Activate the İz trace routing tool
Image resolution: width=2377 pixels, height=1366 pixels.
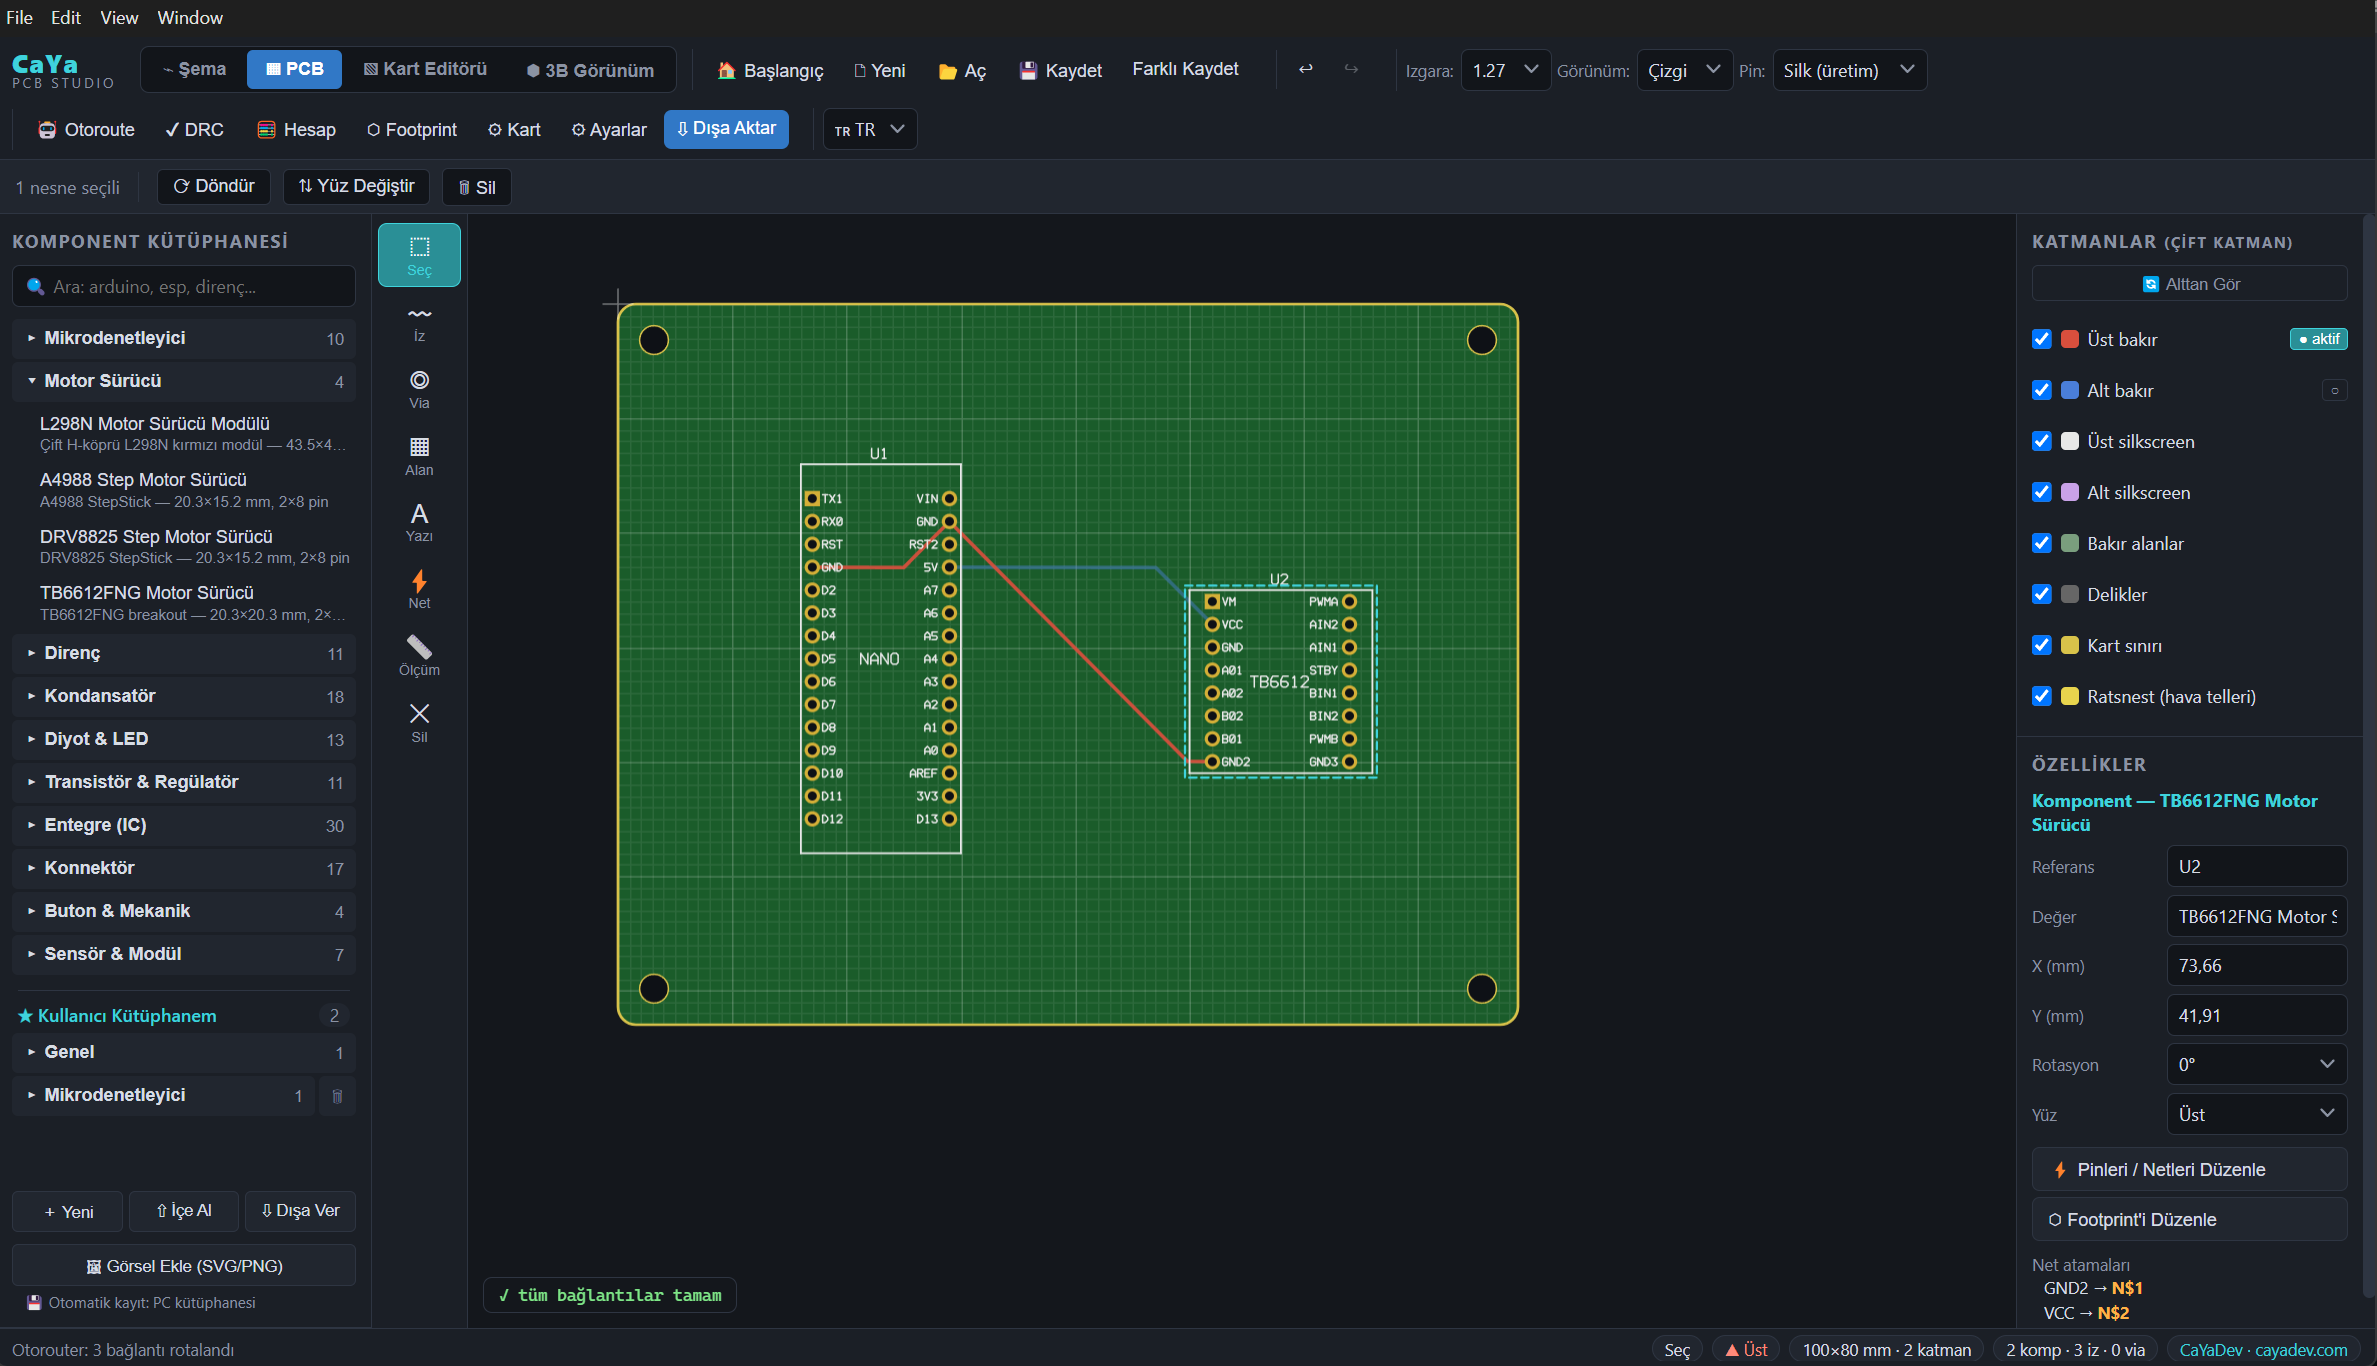(419, 323)
